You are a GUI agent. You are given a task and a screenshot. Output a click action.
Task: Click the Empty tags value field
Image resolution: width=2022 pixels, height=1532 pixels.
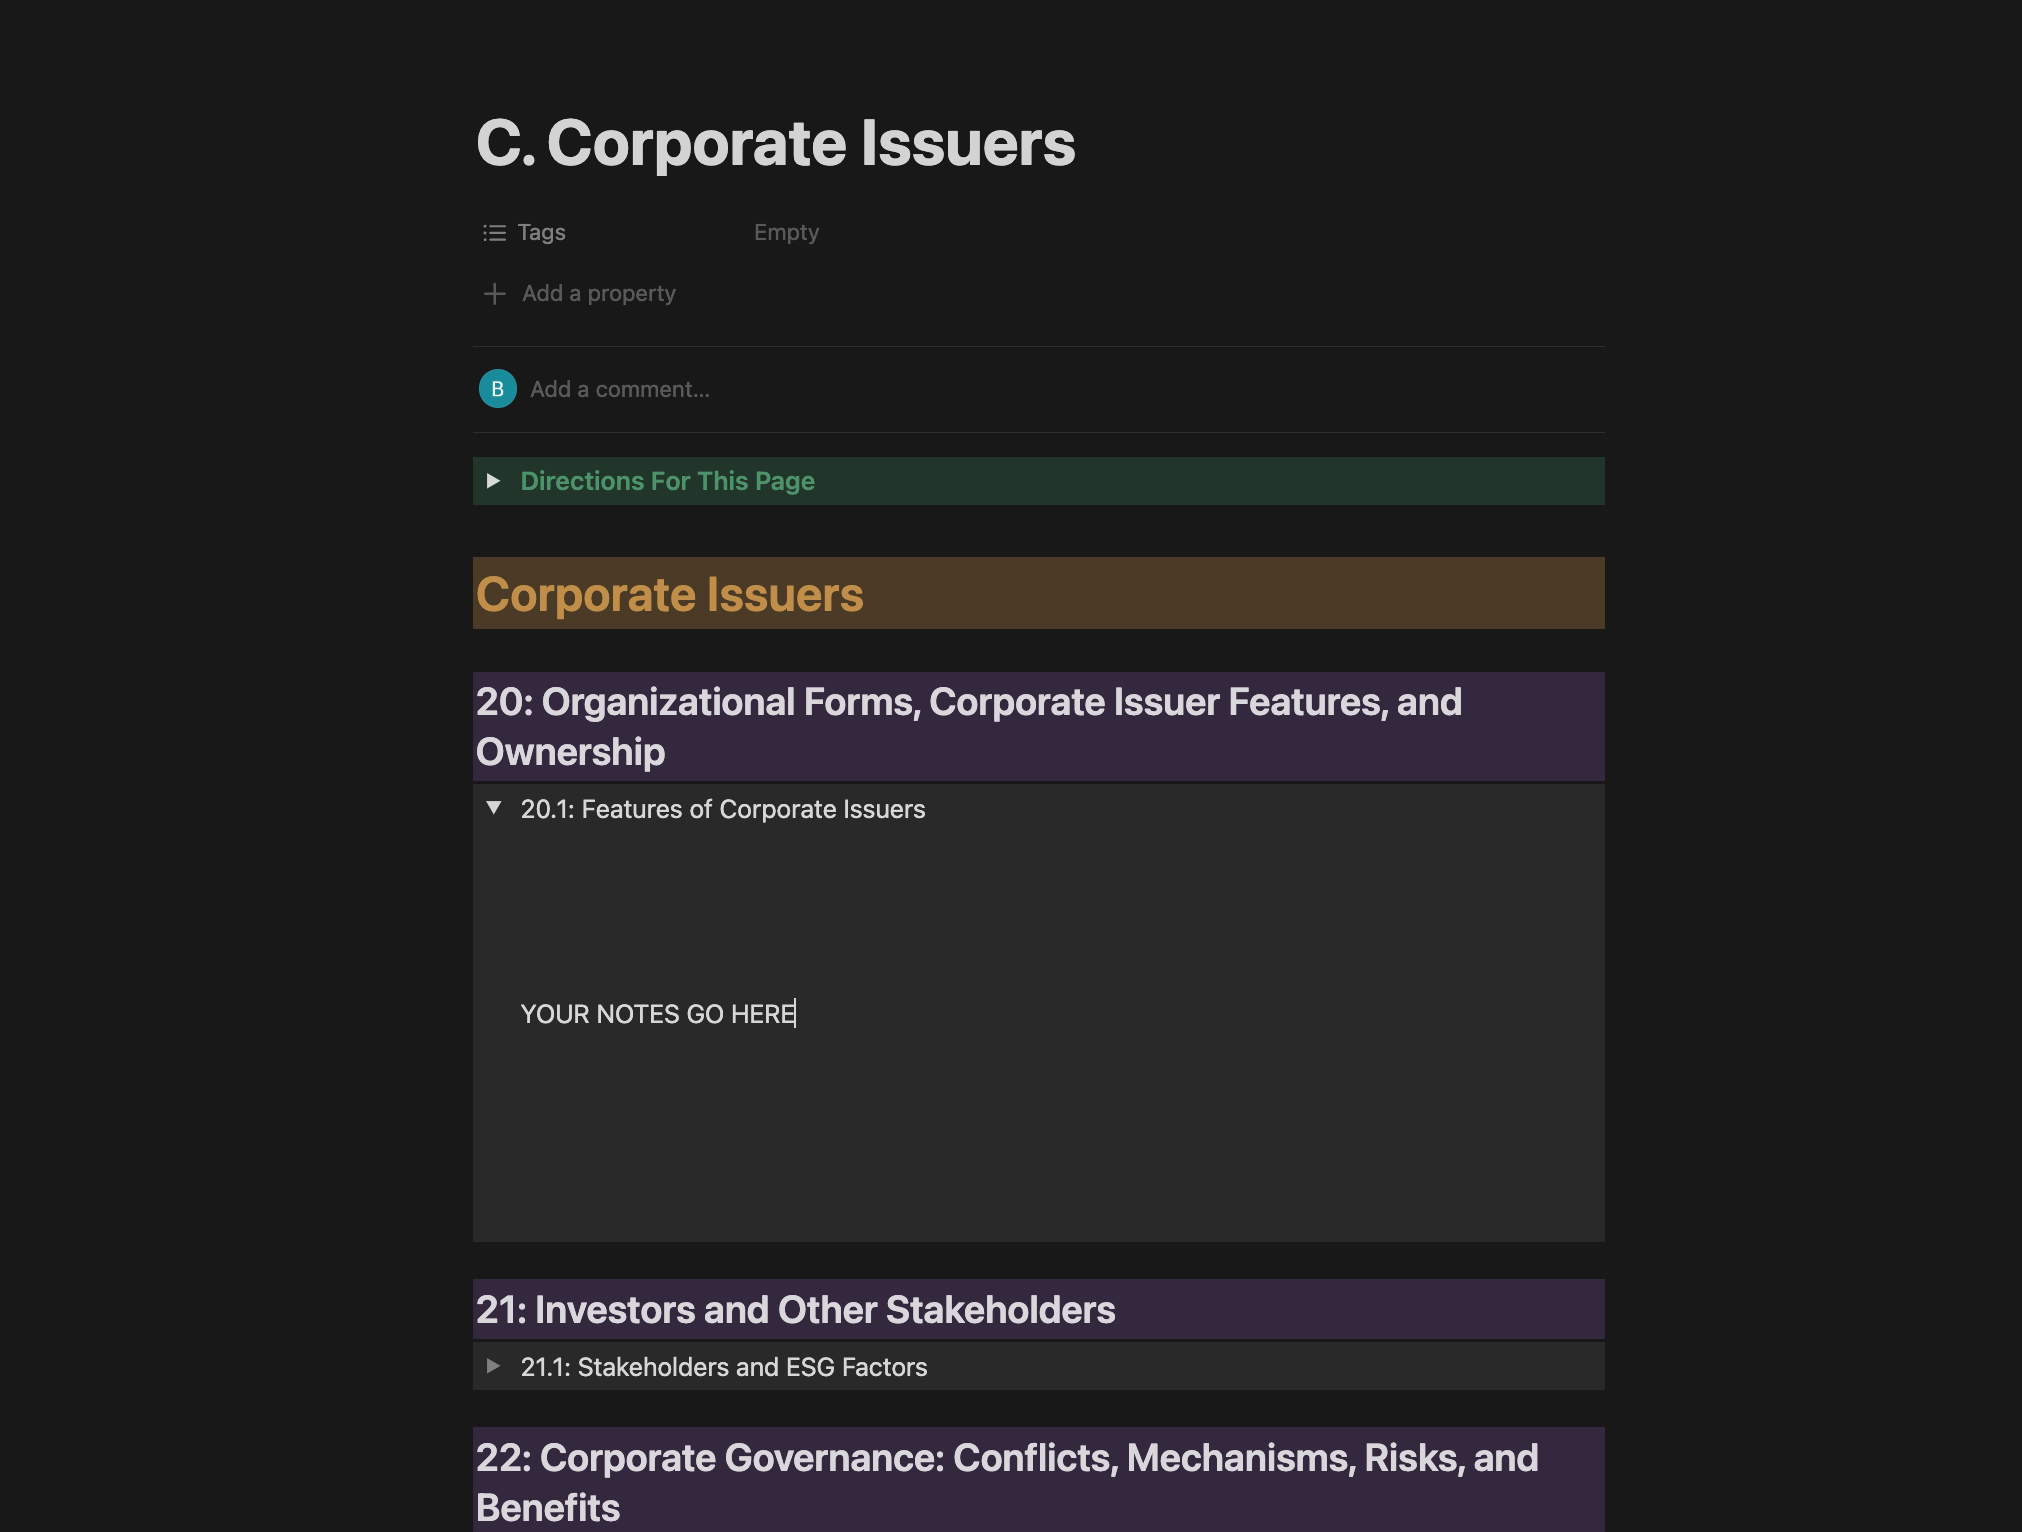pos(786,233)
